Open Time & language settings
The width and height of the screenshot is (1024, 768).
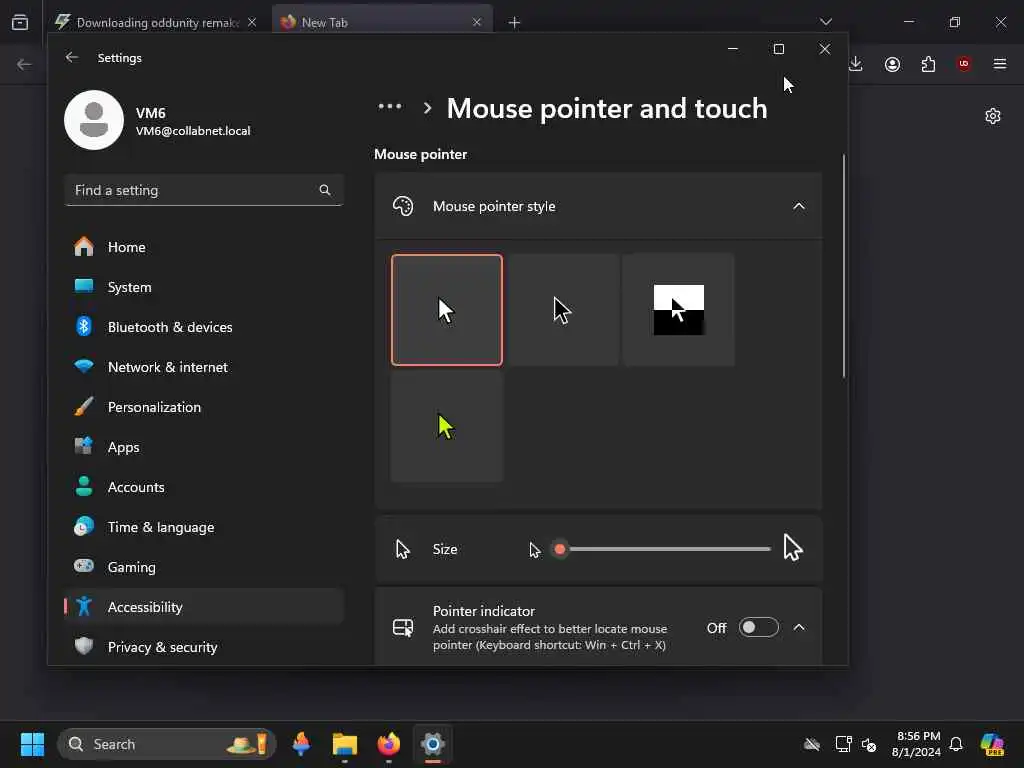(x=204, y=527)
